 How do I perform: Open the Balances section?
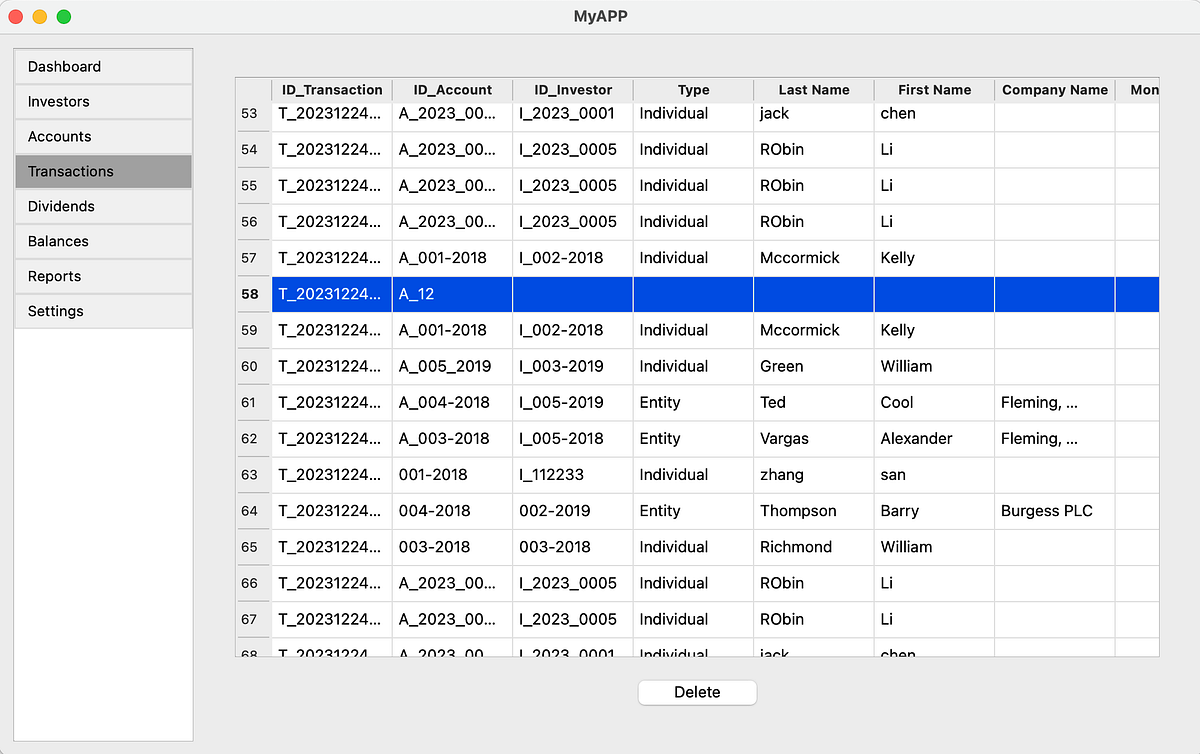click(x=58, y=241)
